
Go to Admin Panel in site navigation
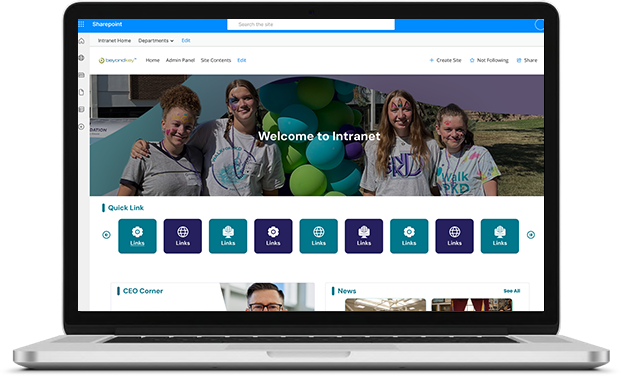coord(180,60)
